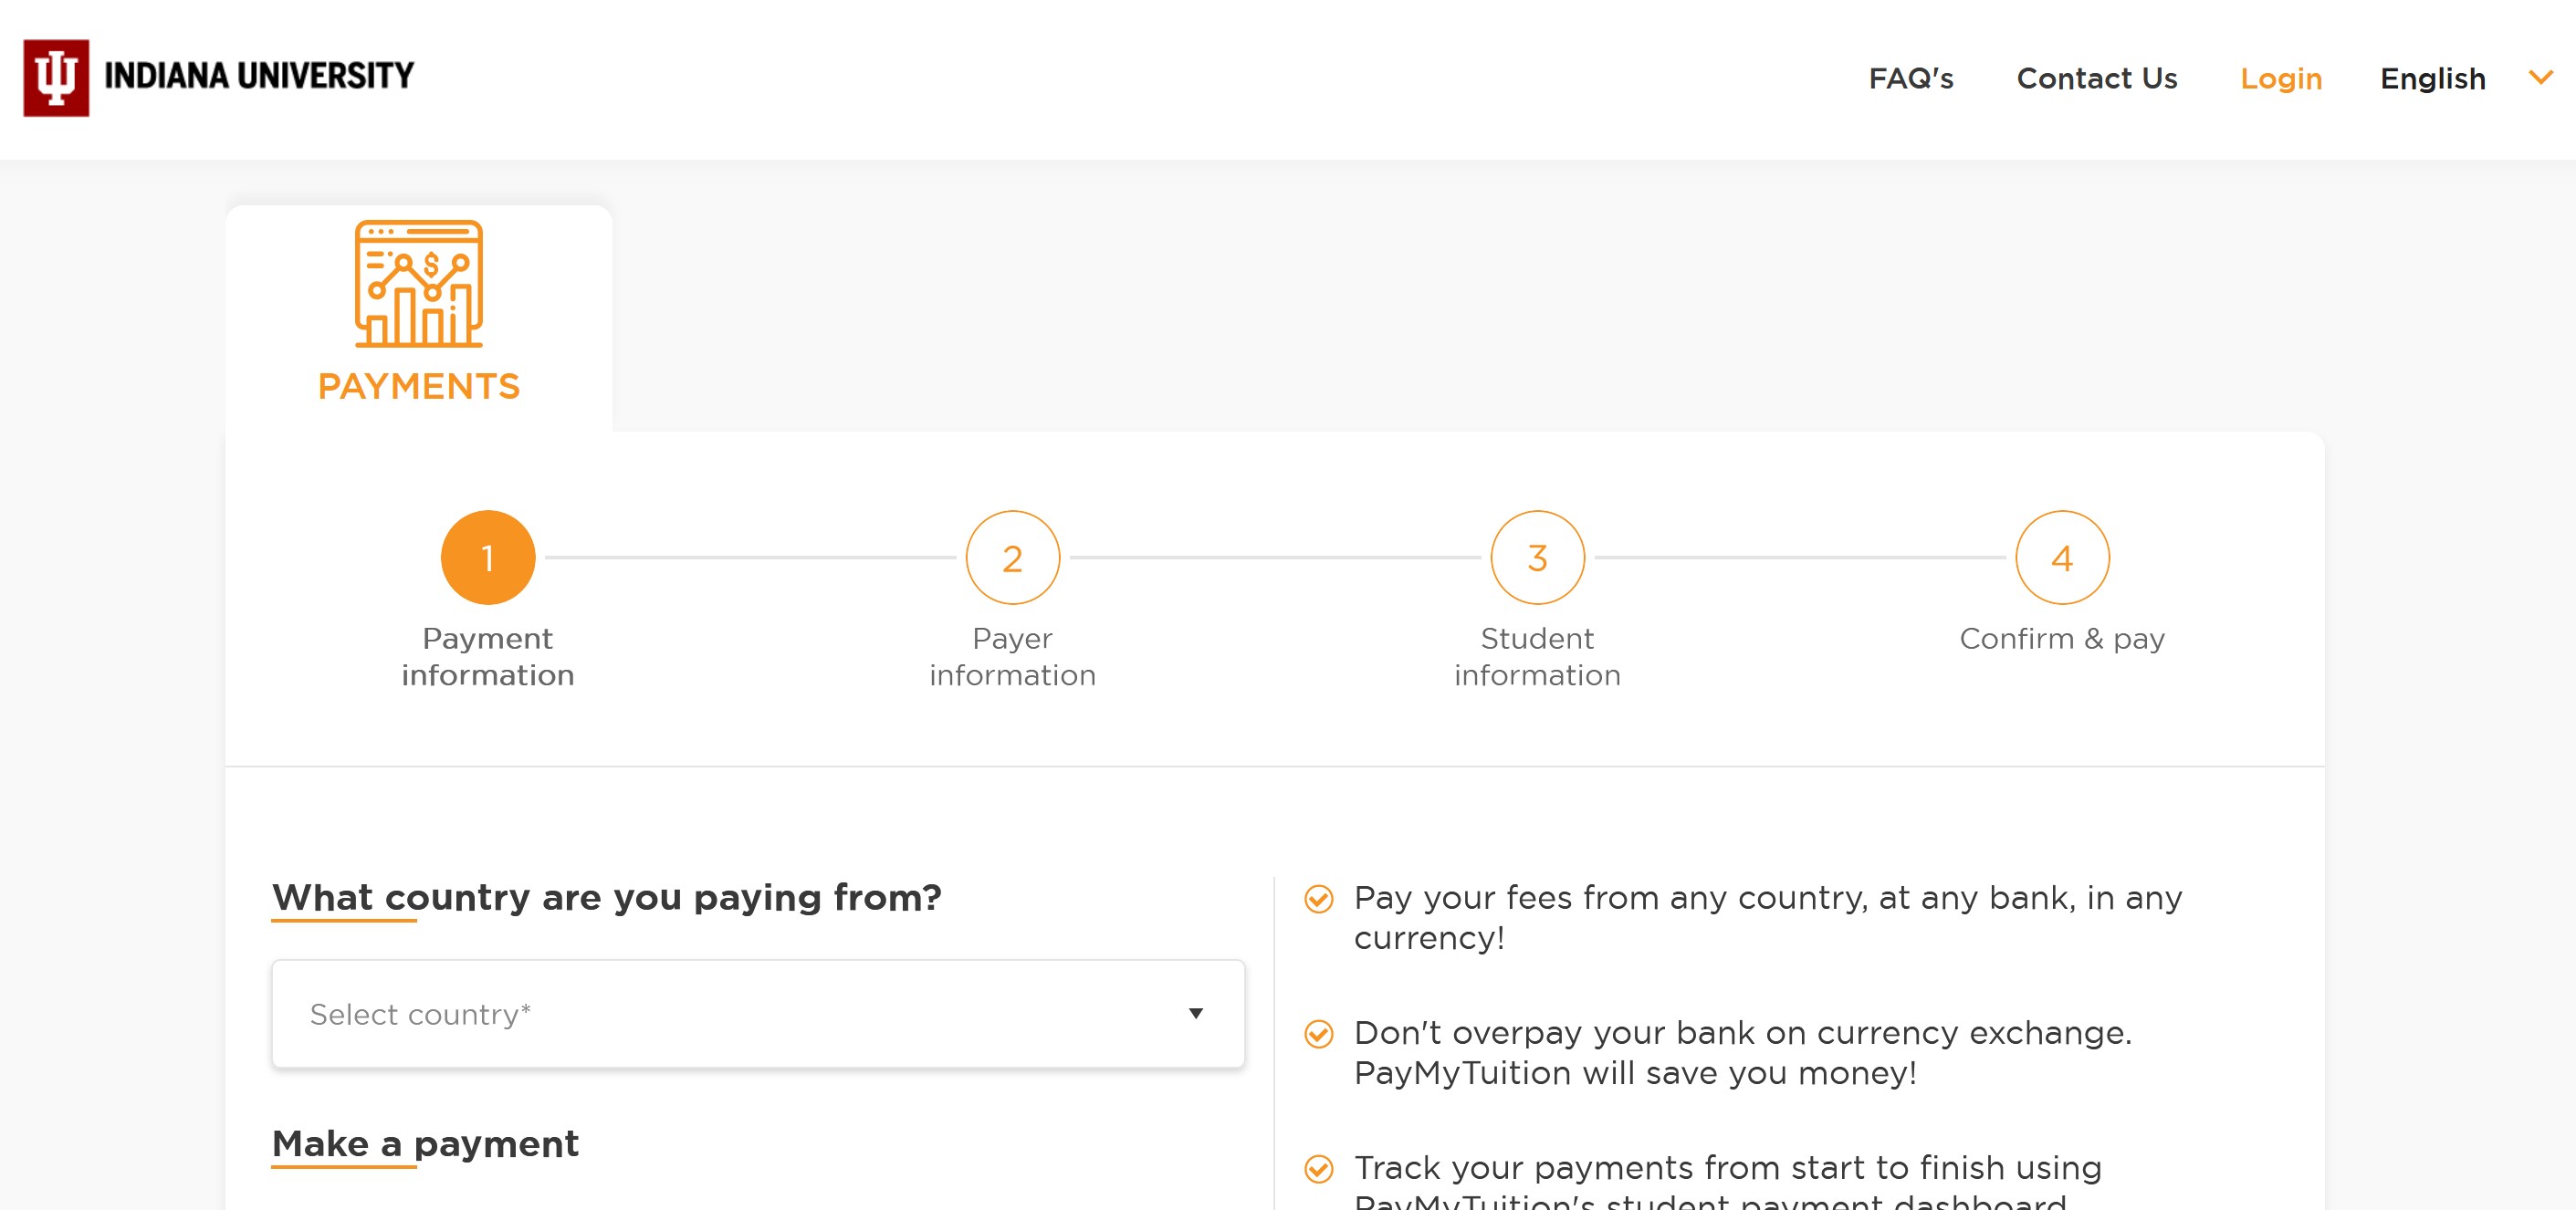
Task: Open the Select country dropdown
Action: tap(757, 1014)
